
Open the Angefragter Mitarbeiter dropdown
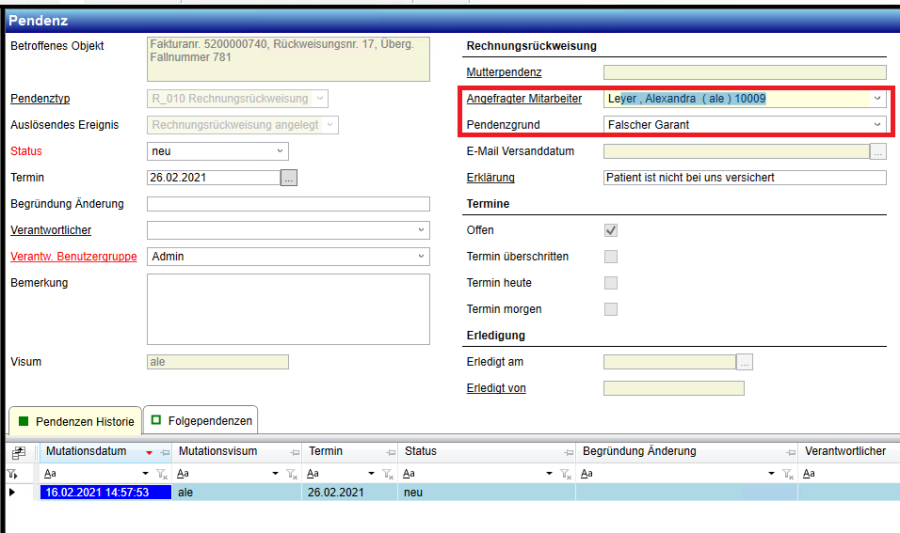click(x=877, y=99)
